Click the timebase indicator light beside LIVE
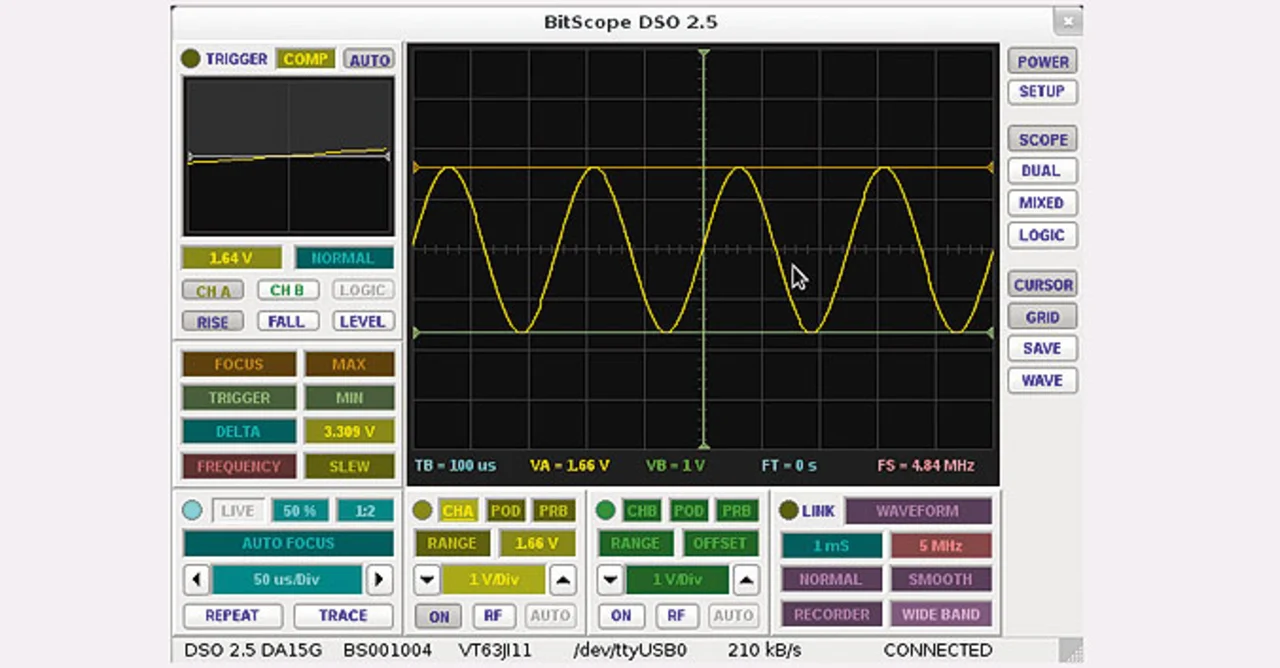The width and height of the screenshot is (1280, 668). [x=192, y=511]
